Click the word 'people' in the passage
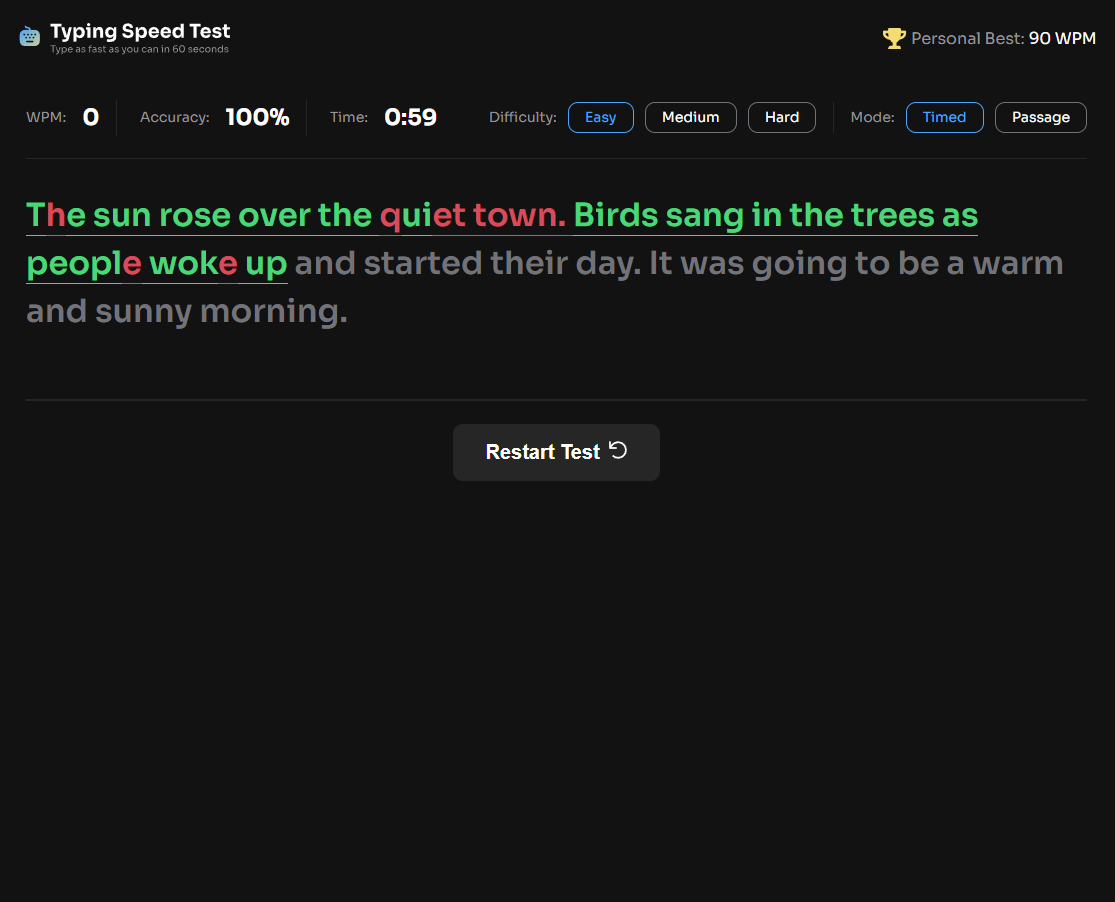Viewport: 1115px width, 902px height. click(x=83, y=265)
